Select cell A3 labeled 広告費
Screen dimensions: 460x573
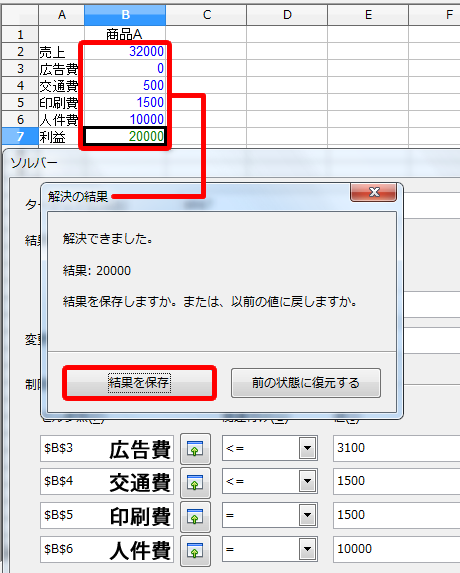(x=62, y=68)
